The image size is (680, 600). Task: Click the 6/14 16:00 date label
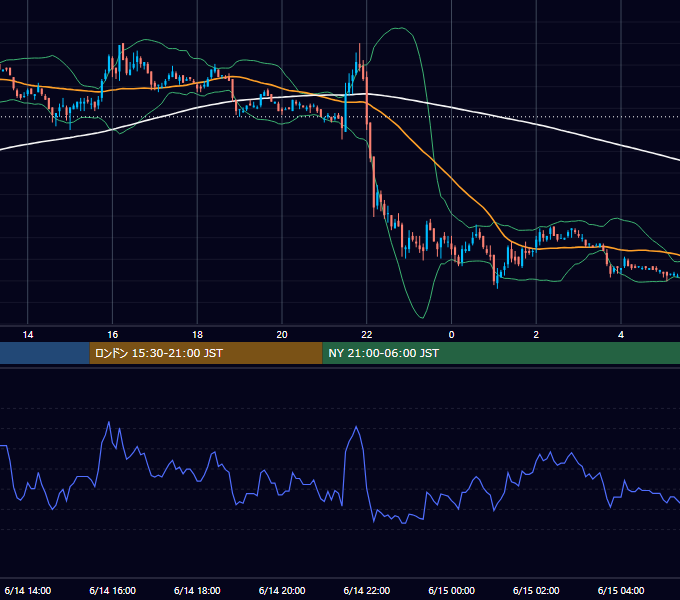tap(112, 590)
